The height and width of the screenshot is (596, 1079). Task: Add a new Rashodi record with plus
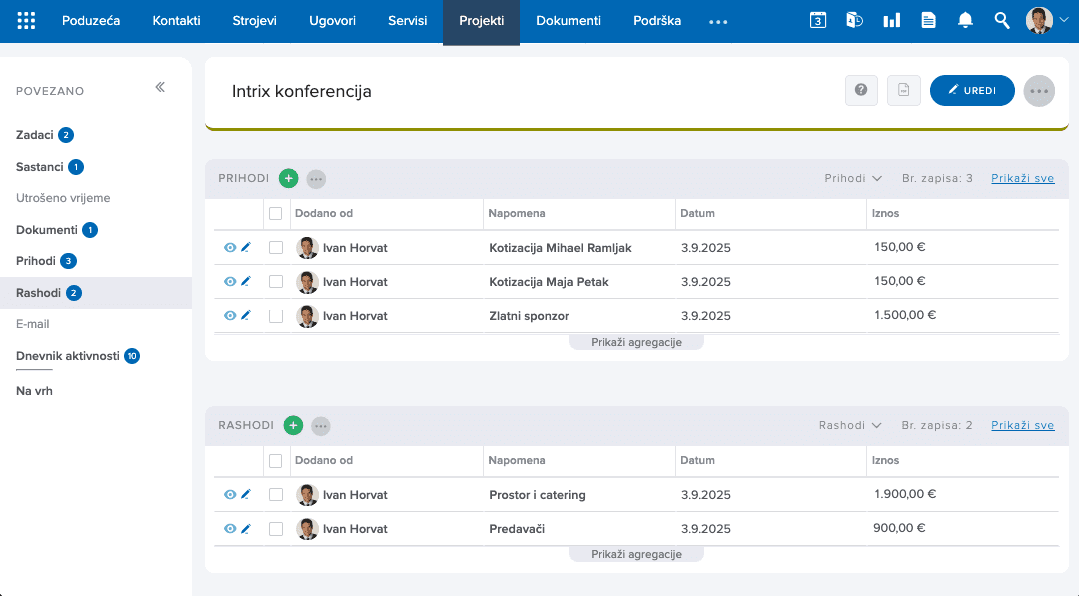tap(293, 425)
